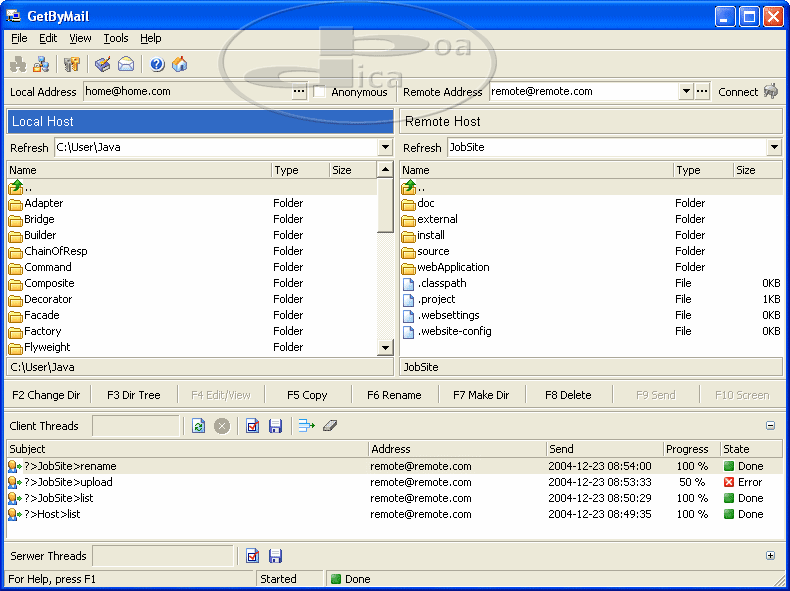Click the refresh icon in Client Threads toolbar

click(199, 426)
